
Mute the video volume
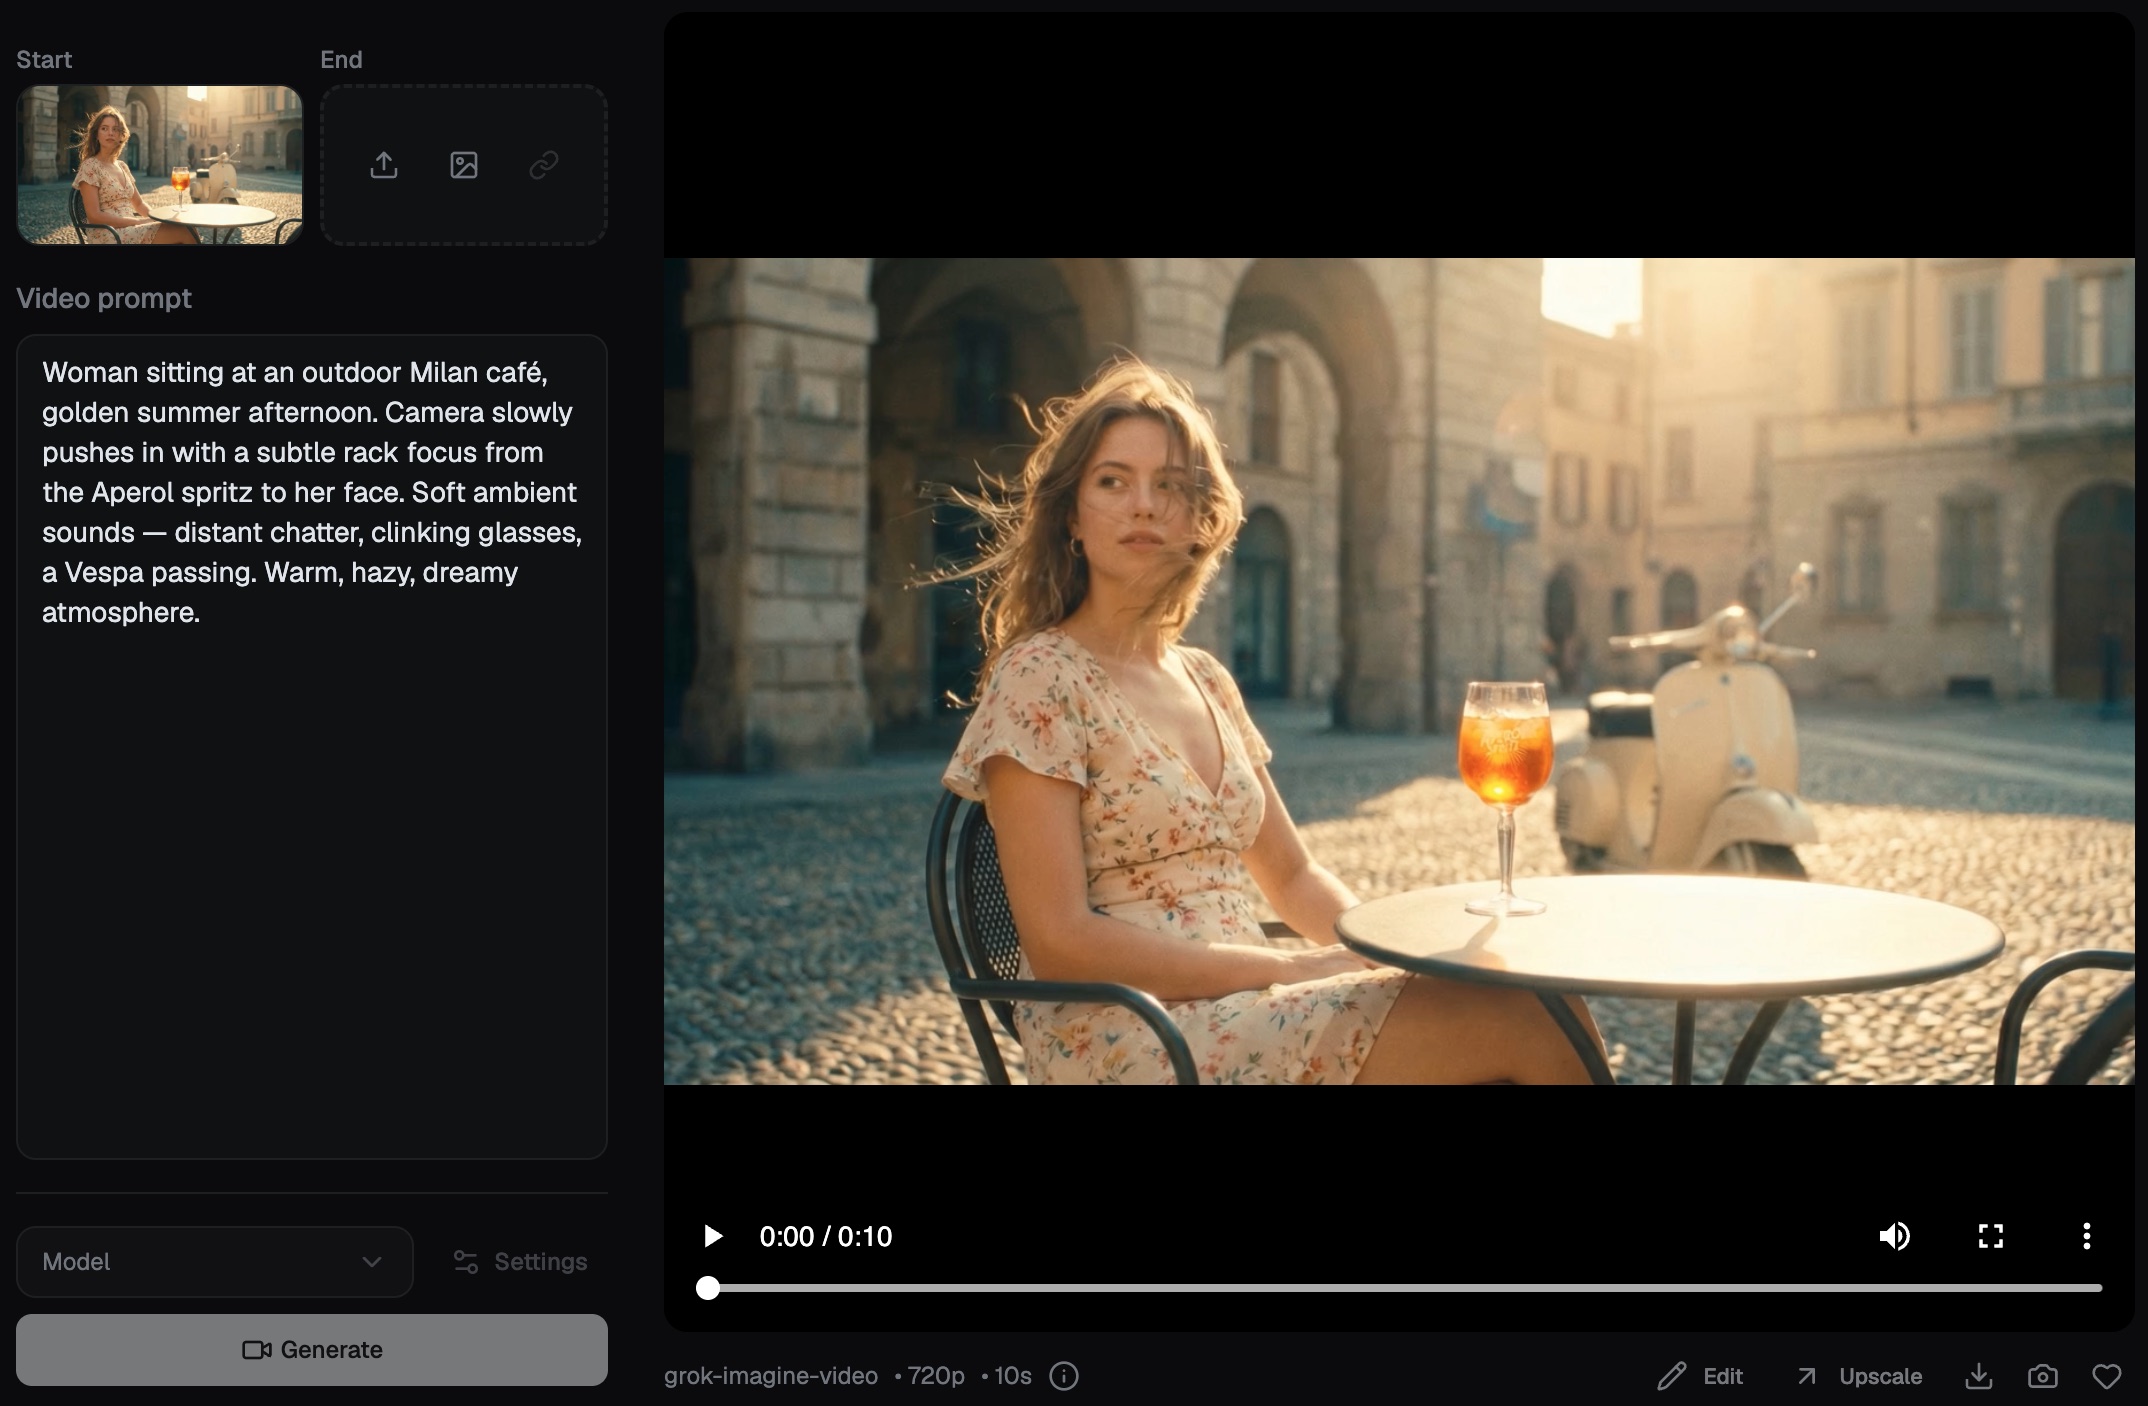tap(1894, 1236)
